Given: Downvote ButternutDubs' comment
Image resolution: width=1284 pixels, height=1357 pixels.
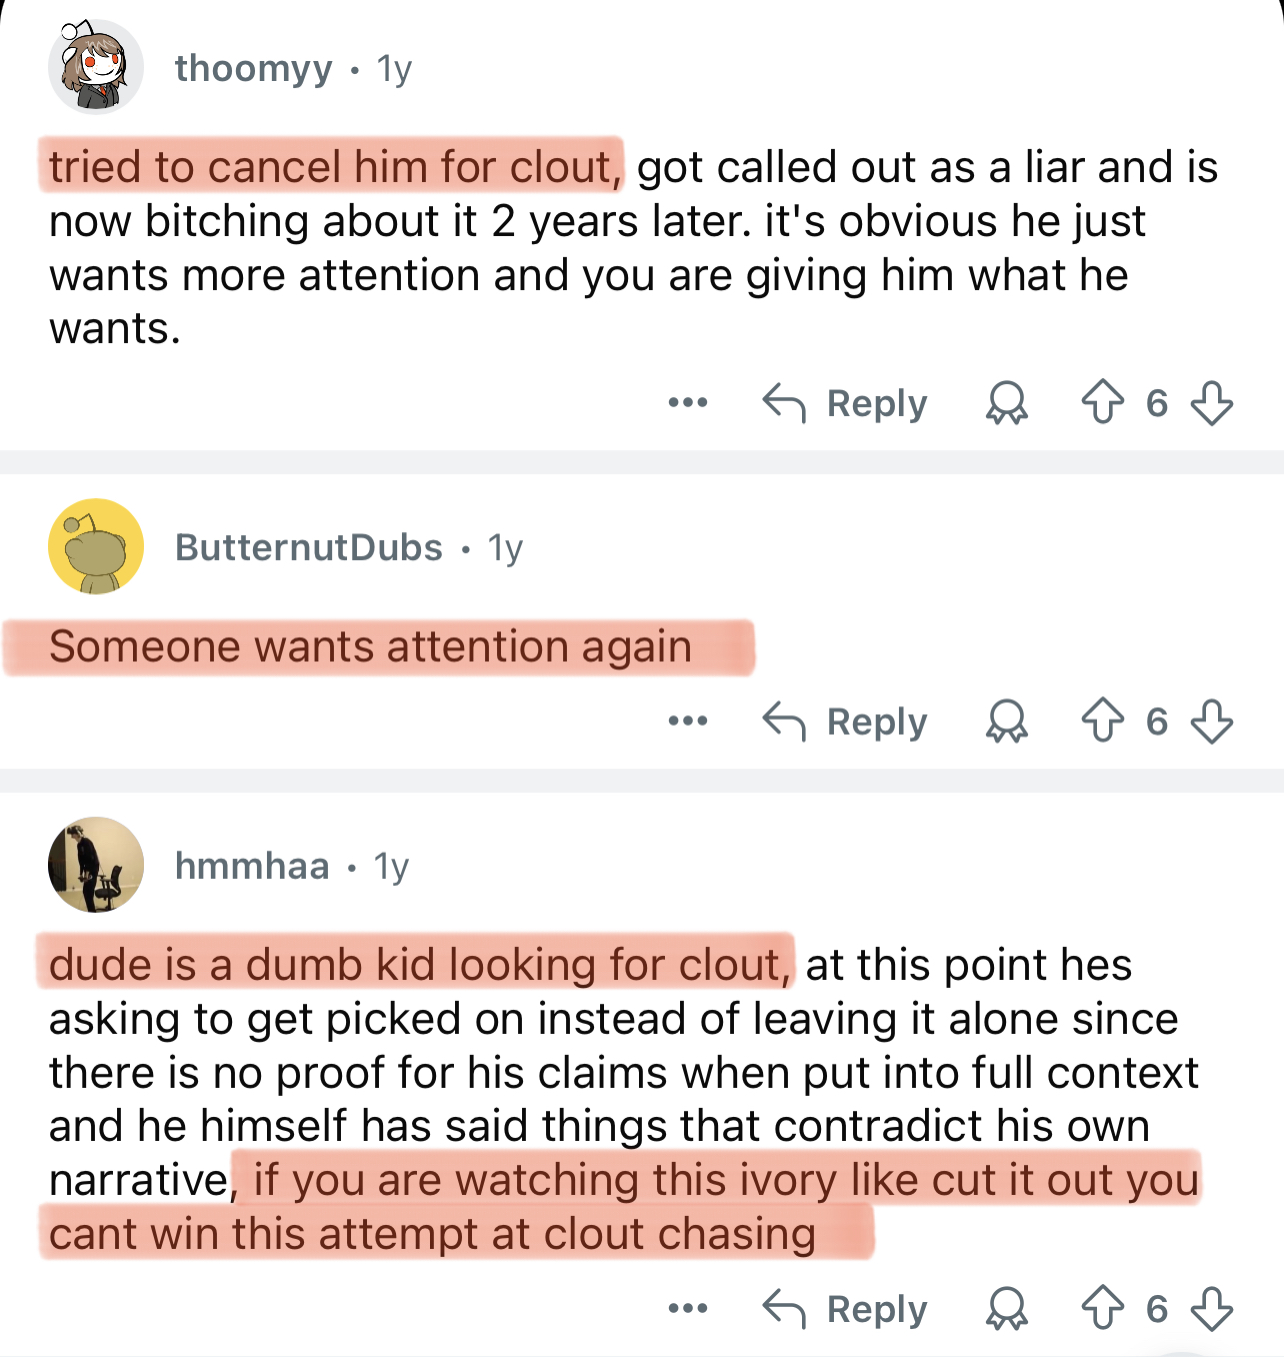Looking at the screenshot, I should [x=1212, y=721].
